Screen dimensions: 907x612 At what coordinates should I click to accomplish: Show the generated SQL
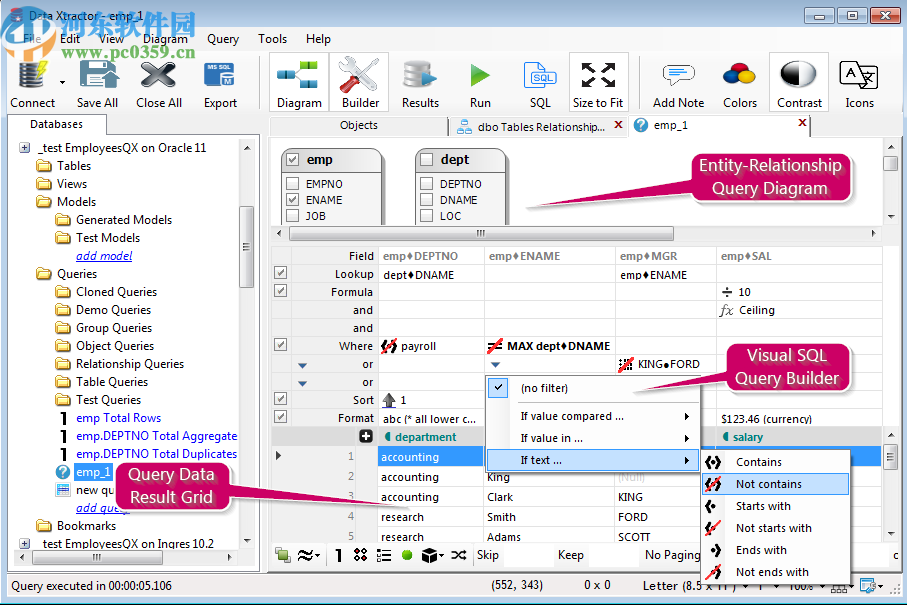[x=540, y=82]
